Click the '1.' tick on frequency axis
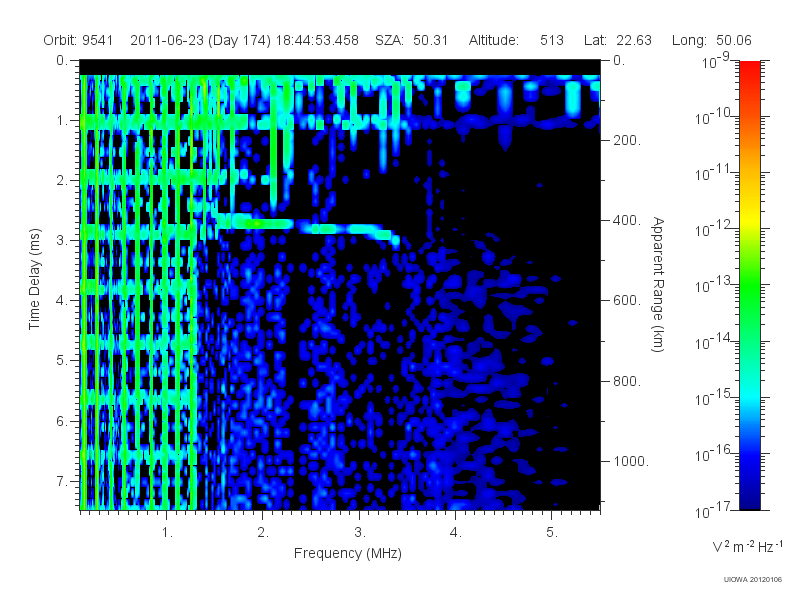The height and width of the screenshot is (600, 800). [167, 533]
